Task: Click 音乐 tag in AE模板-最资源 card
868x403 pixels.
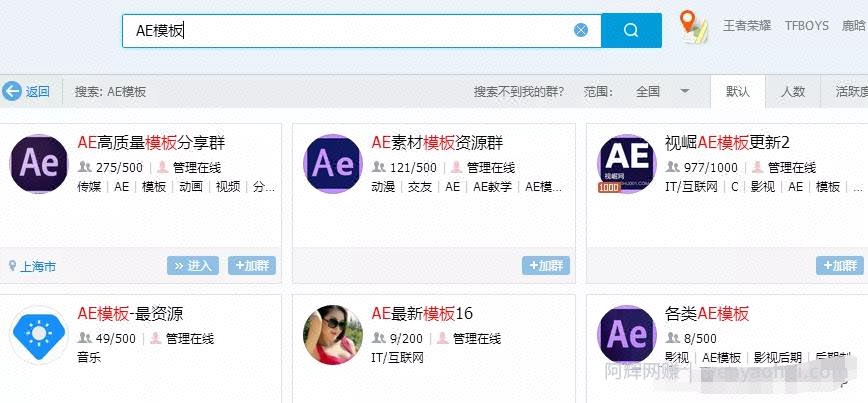Action: pos(89,358)
